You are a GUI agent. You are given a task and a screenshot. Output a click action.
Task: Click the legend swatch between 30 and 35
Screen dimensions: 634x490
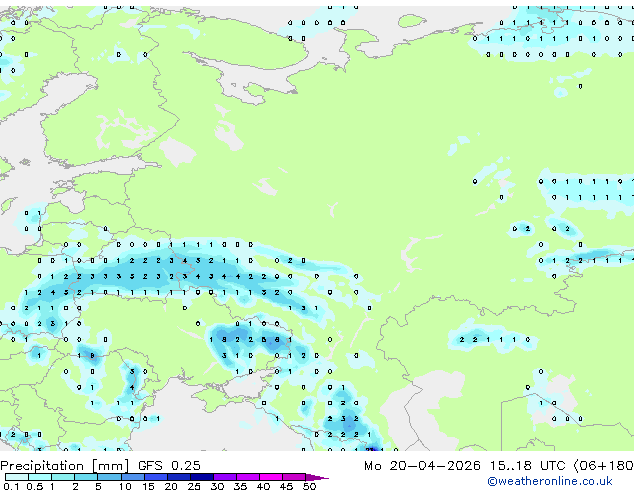coord(224,477)
